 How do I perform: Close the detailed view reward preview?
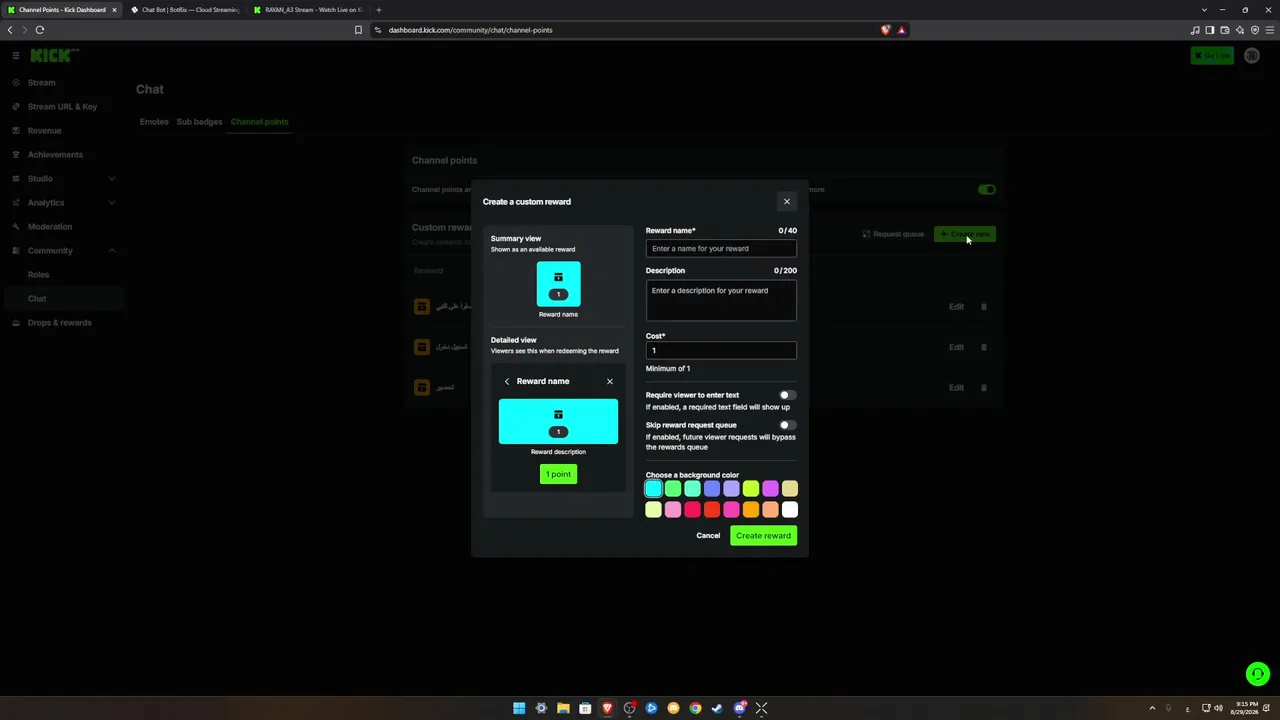(x=610, y=381)
